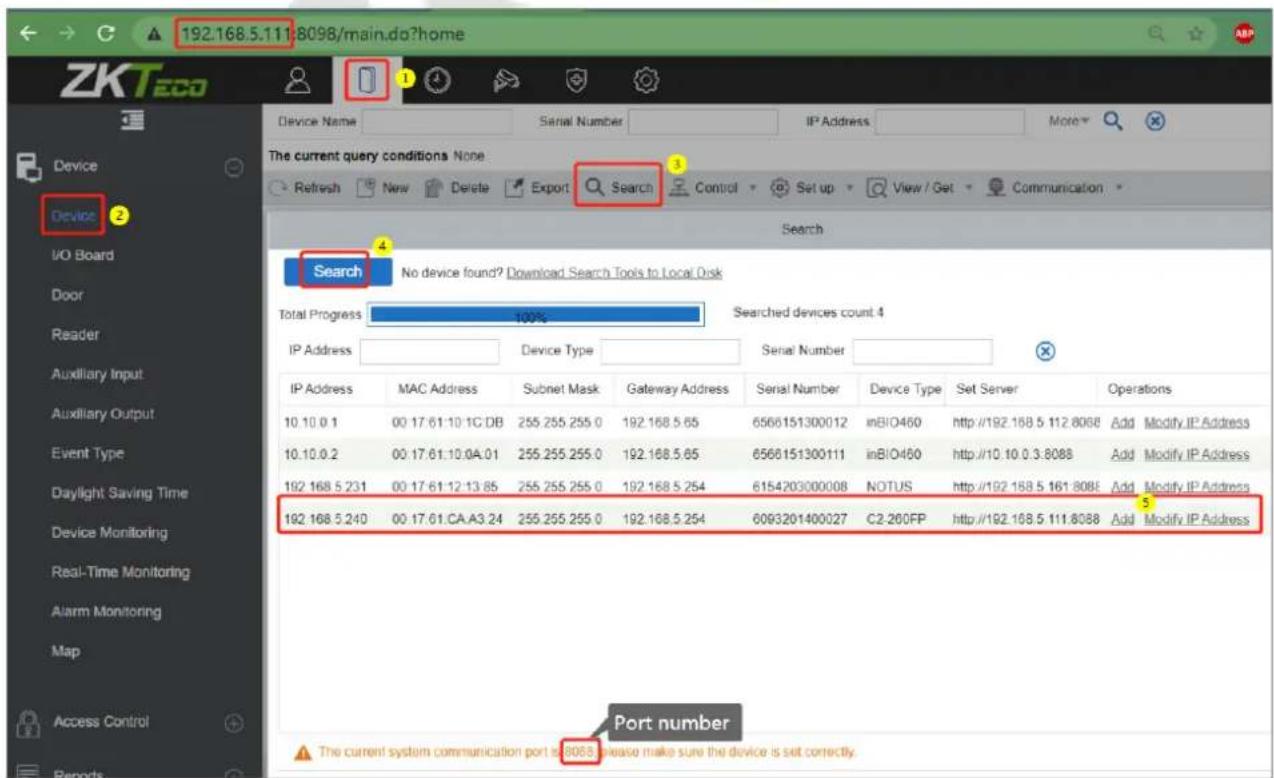Select Device in the sidebar
Screen dimensions: 1274x778
[x=74, y=215]
